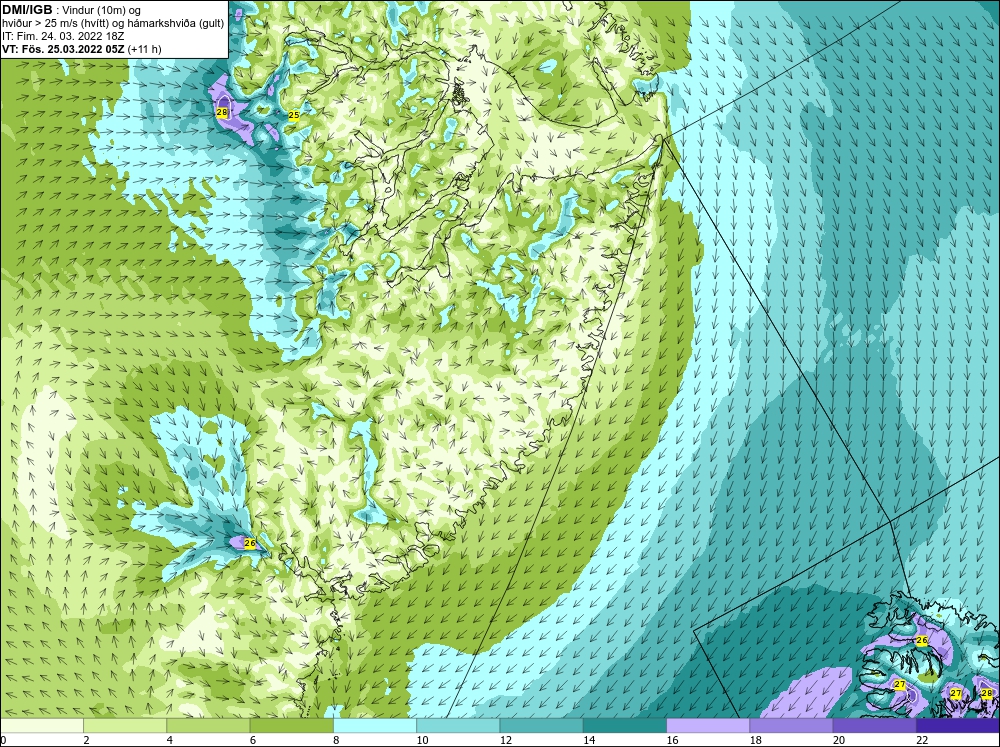Click the legend scale value "8"
The height and width of the screenshot is (747, 1000).
[336, 740]
